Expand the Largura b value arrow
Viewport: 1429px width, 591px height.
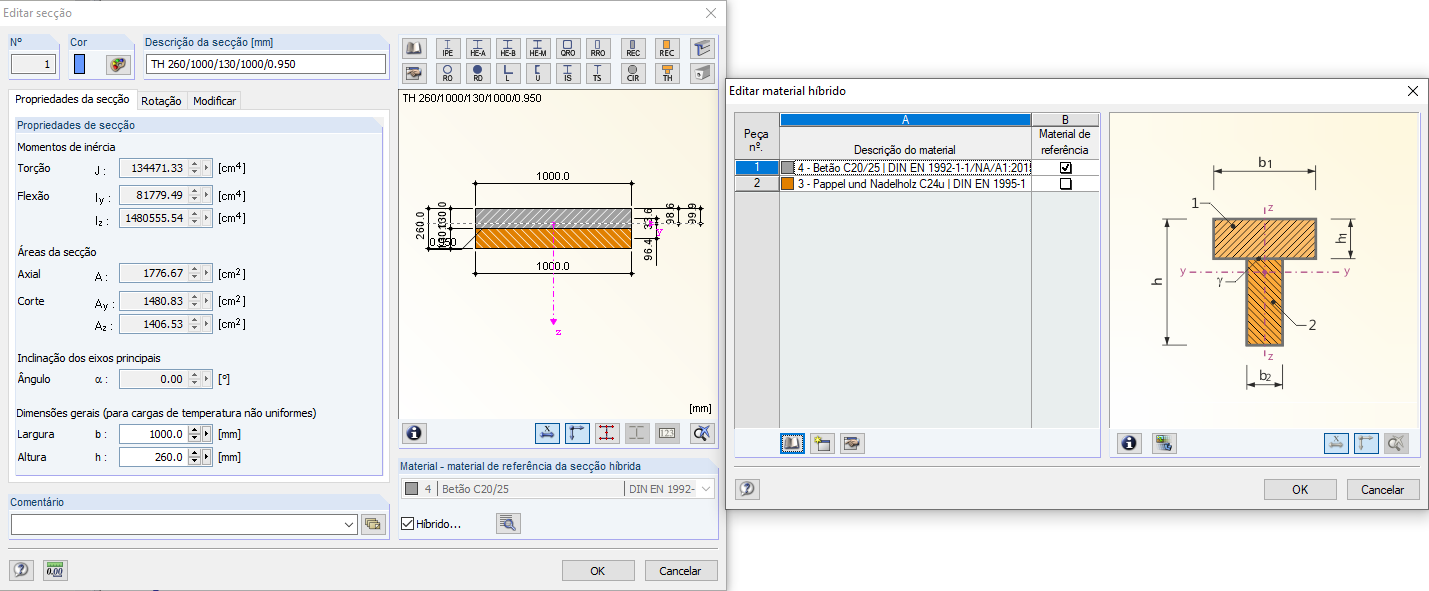coord(207,434)
